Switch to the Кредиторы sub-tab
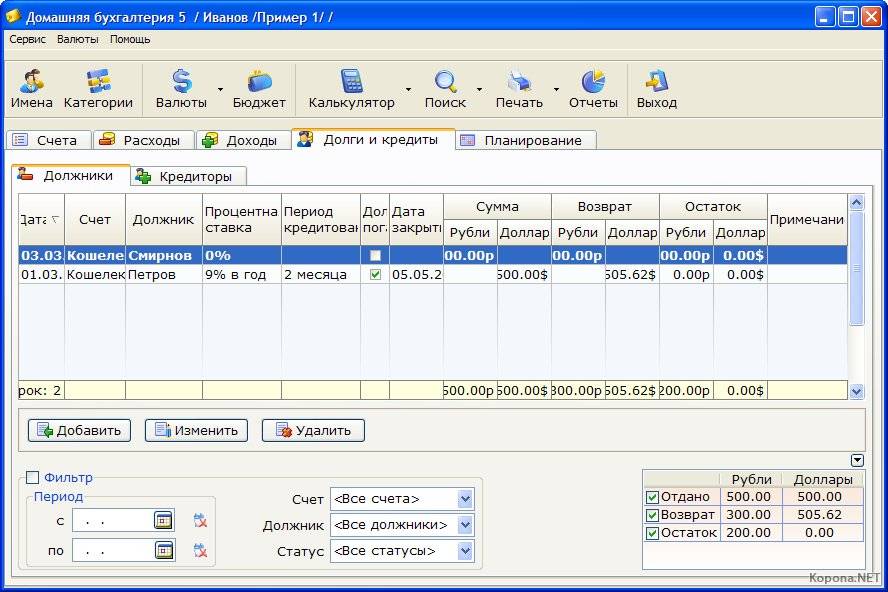Viewport: 888px width, 592px height. [x=189, y=176]
